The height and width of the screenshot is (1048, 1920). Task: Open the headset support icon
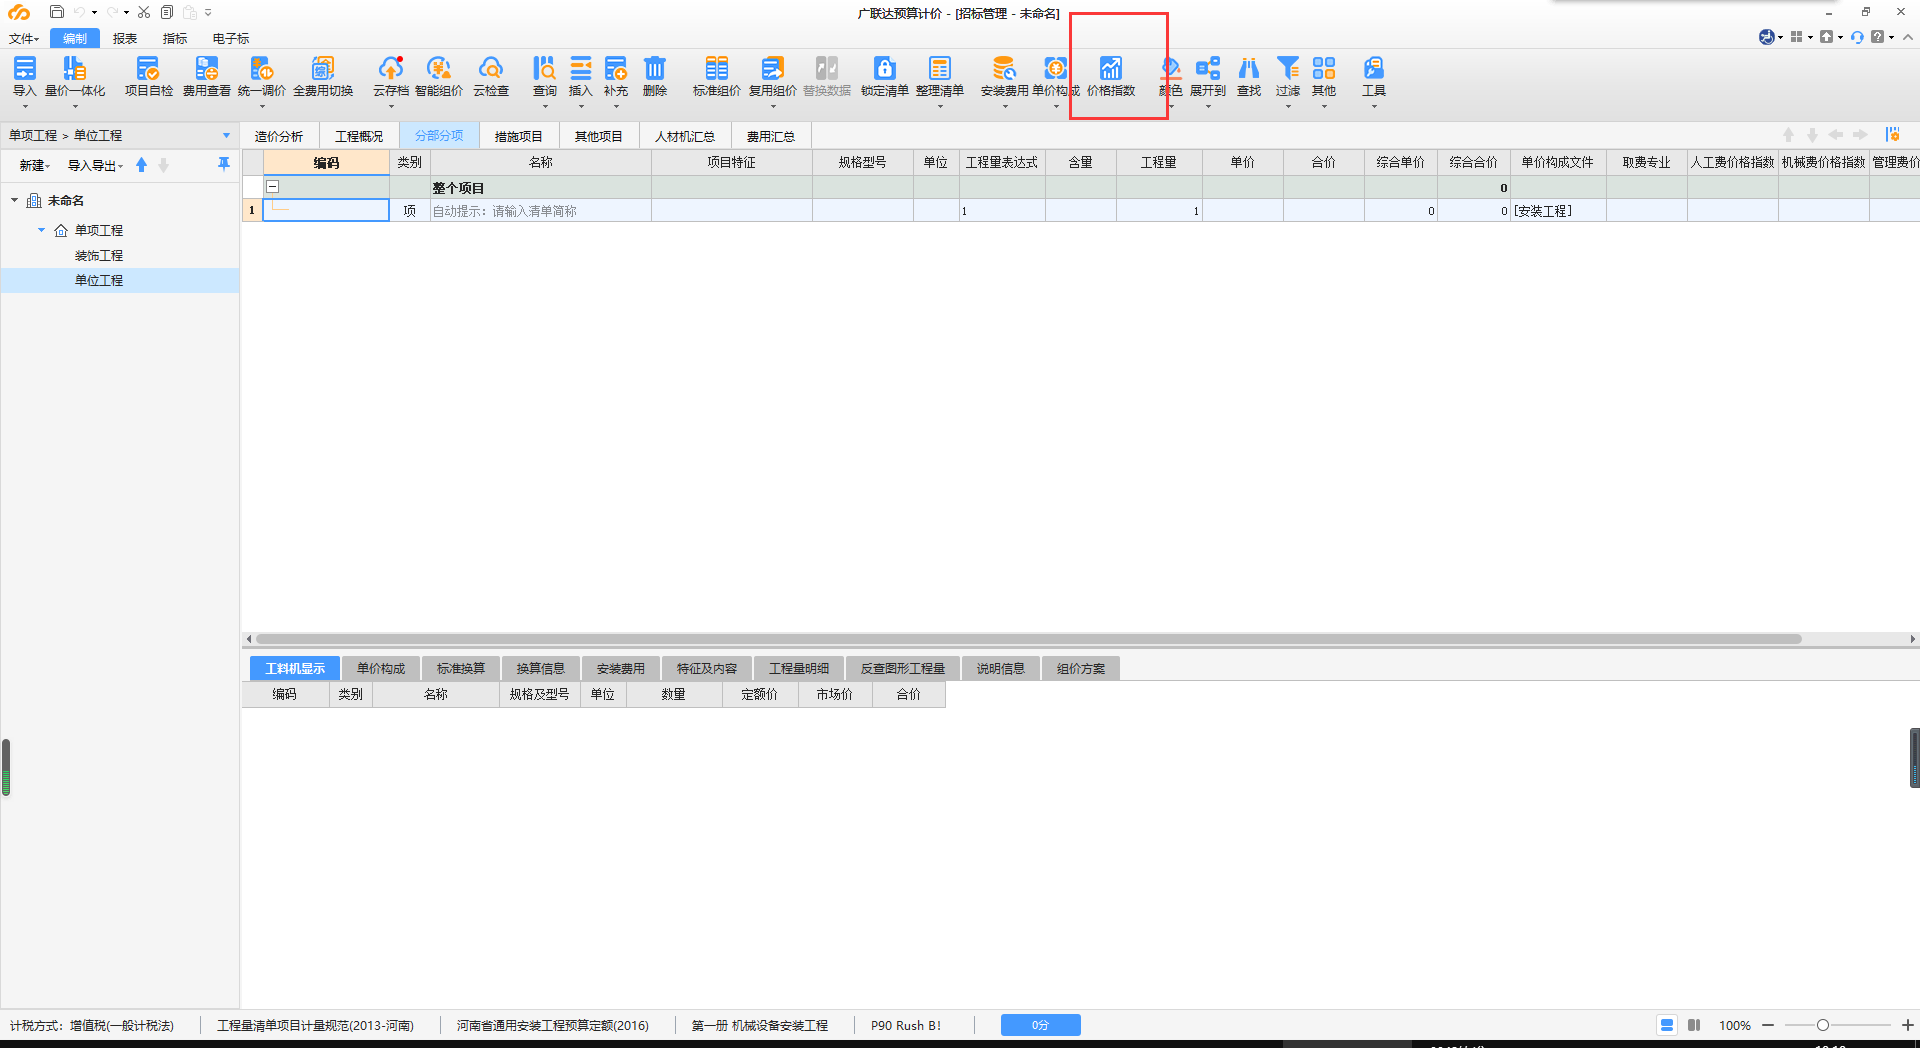tap(1856, 37)
